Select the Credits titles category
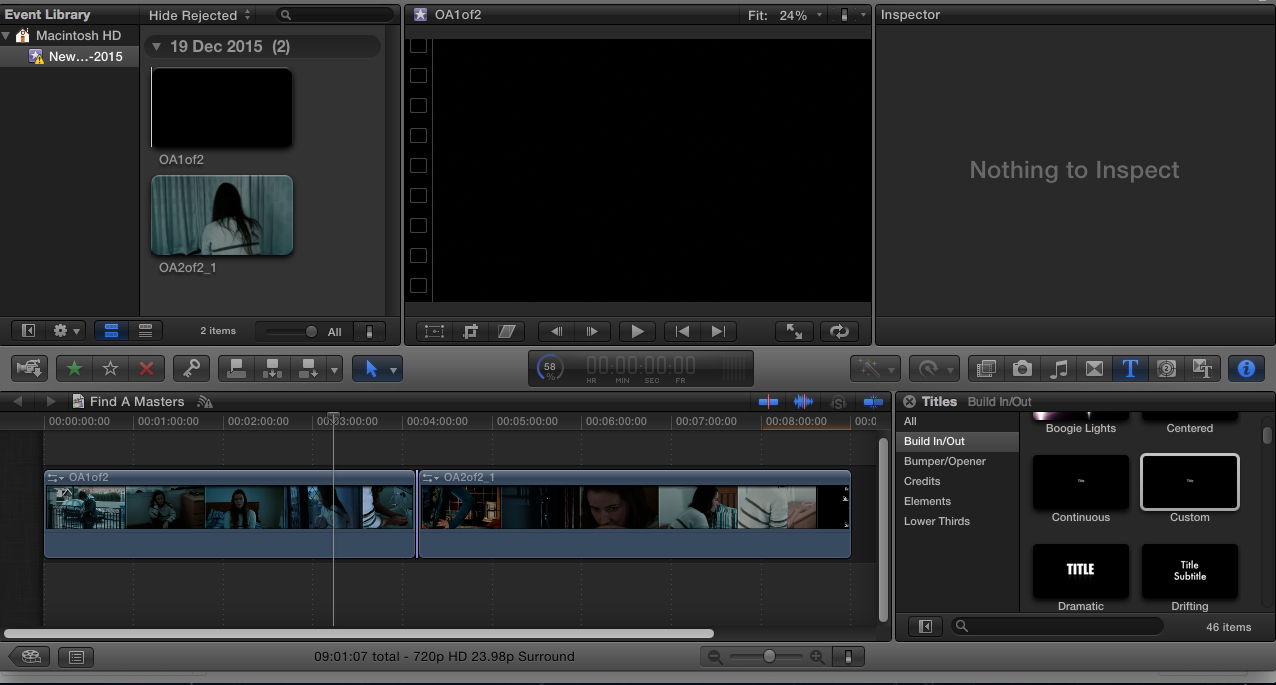 pyautogui.click(x=922, y=481)
